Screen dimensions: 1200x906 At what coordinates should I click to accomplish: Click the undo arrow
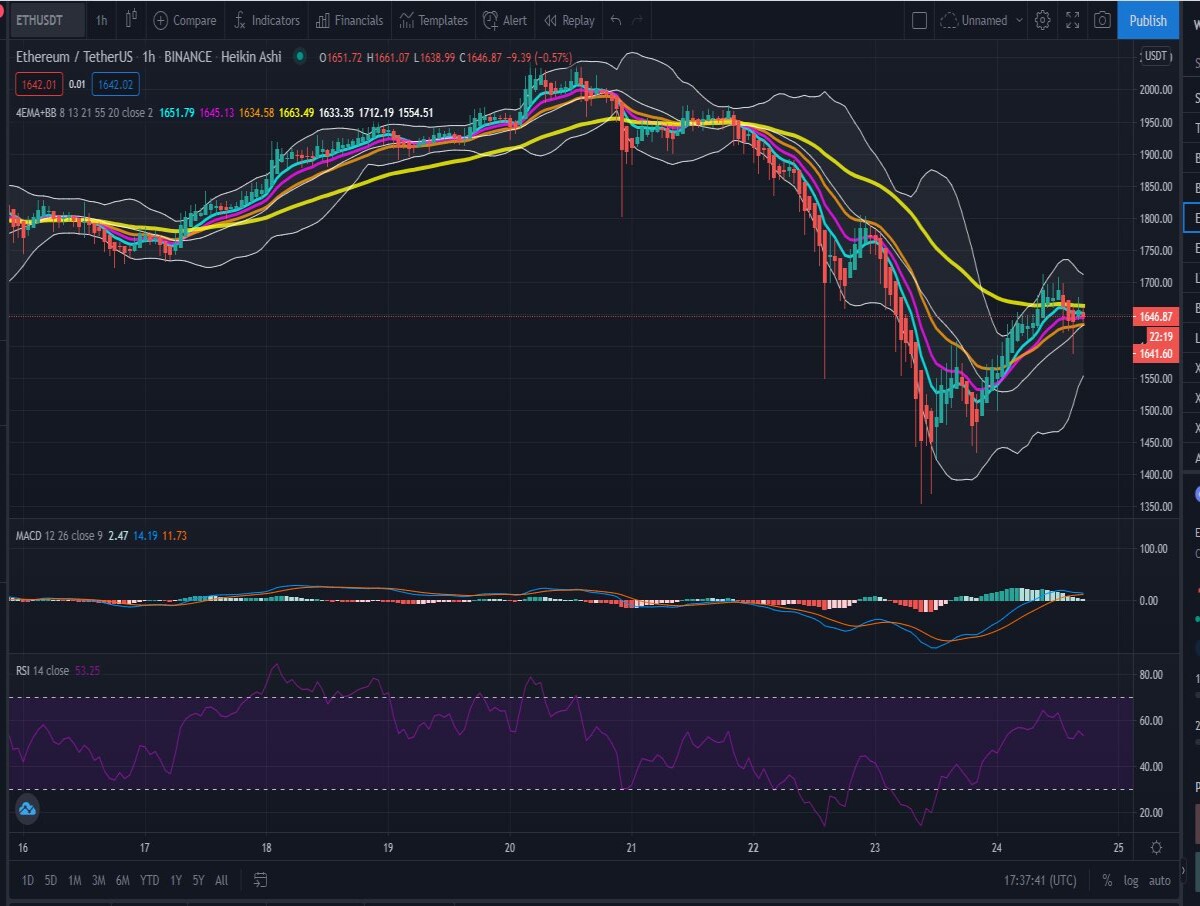coord(615,20)
